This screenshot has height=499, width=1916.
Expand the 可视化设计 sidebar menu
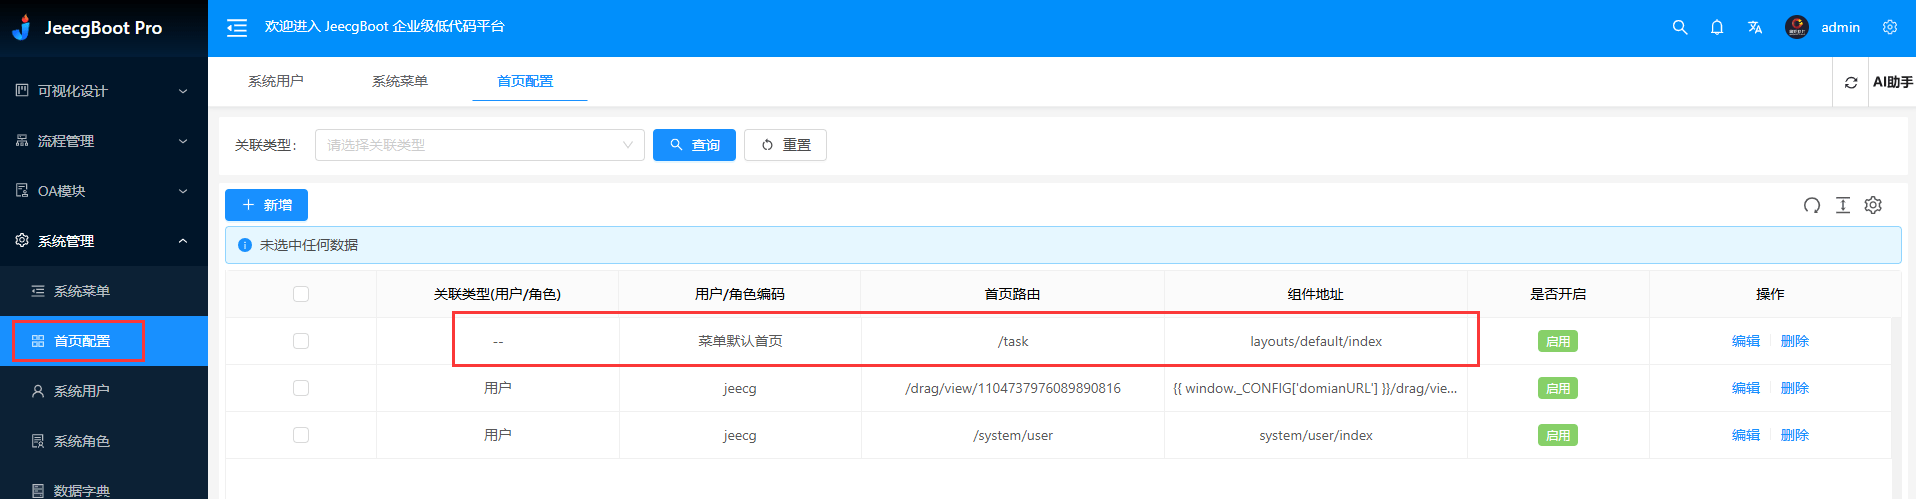[x=104, y=91]
